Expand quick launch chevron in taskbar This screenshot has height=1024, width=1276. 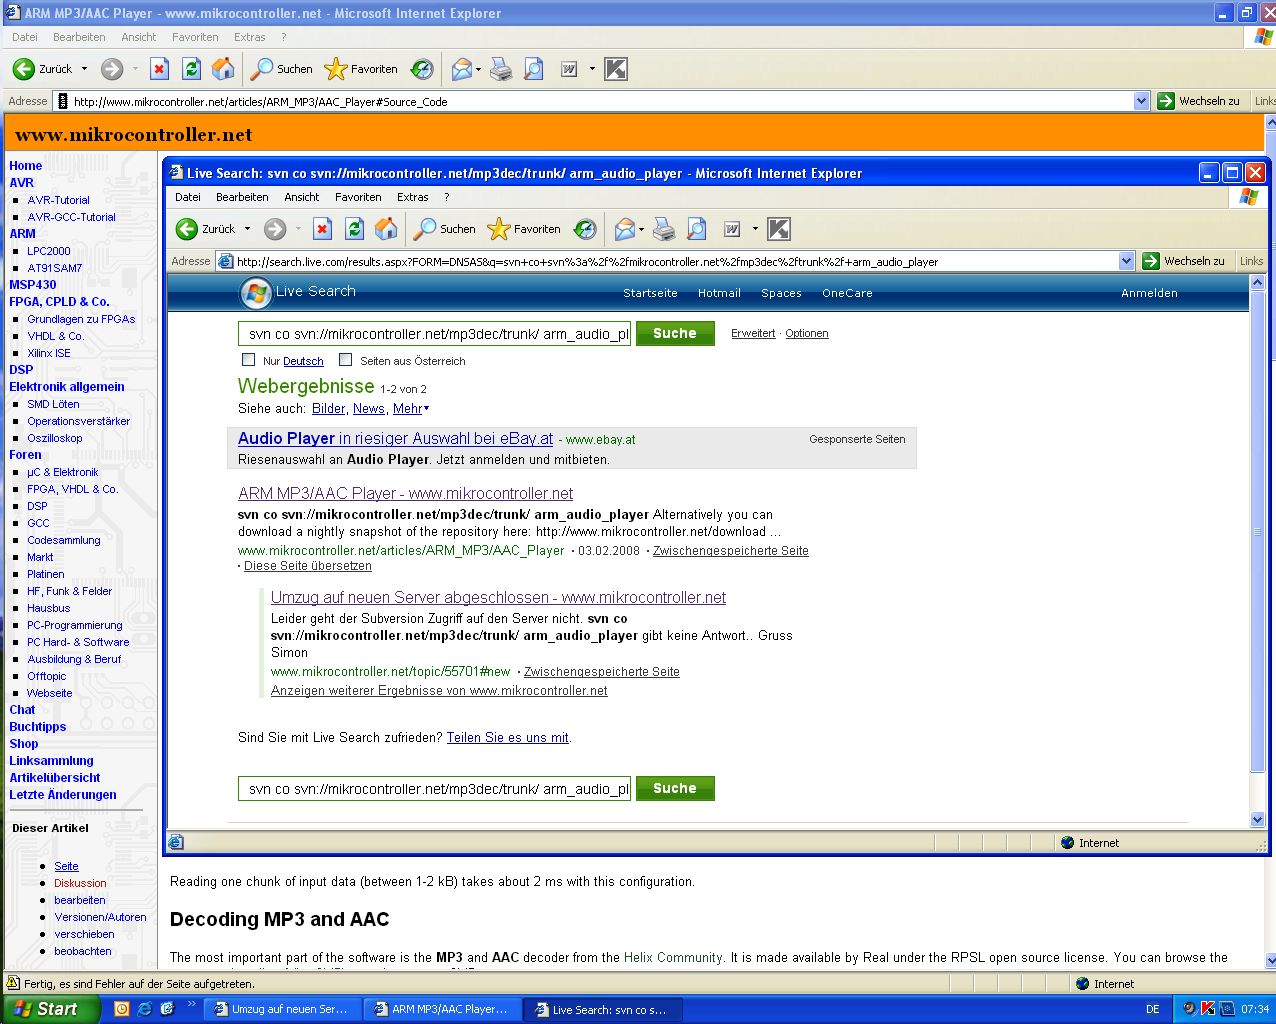(191, 1004)
